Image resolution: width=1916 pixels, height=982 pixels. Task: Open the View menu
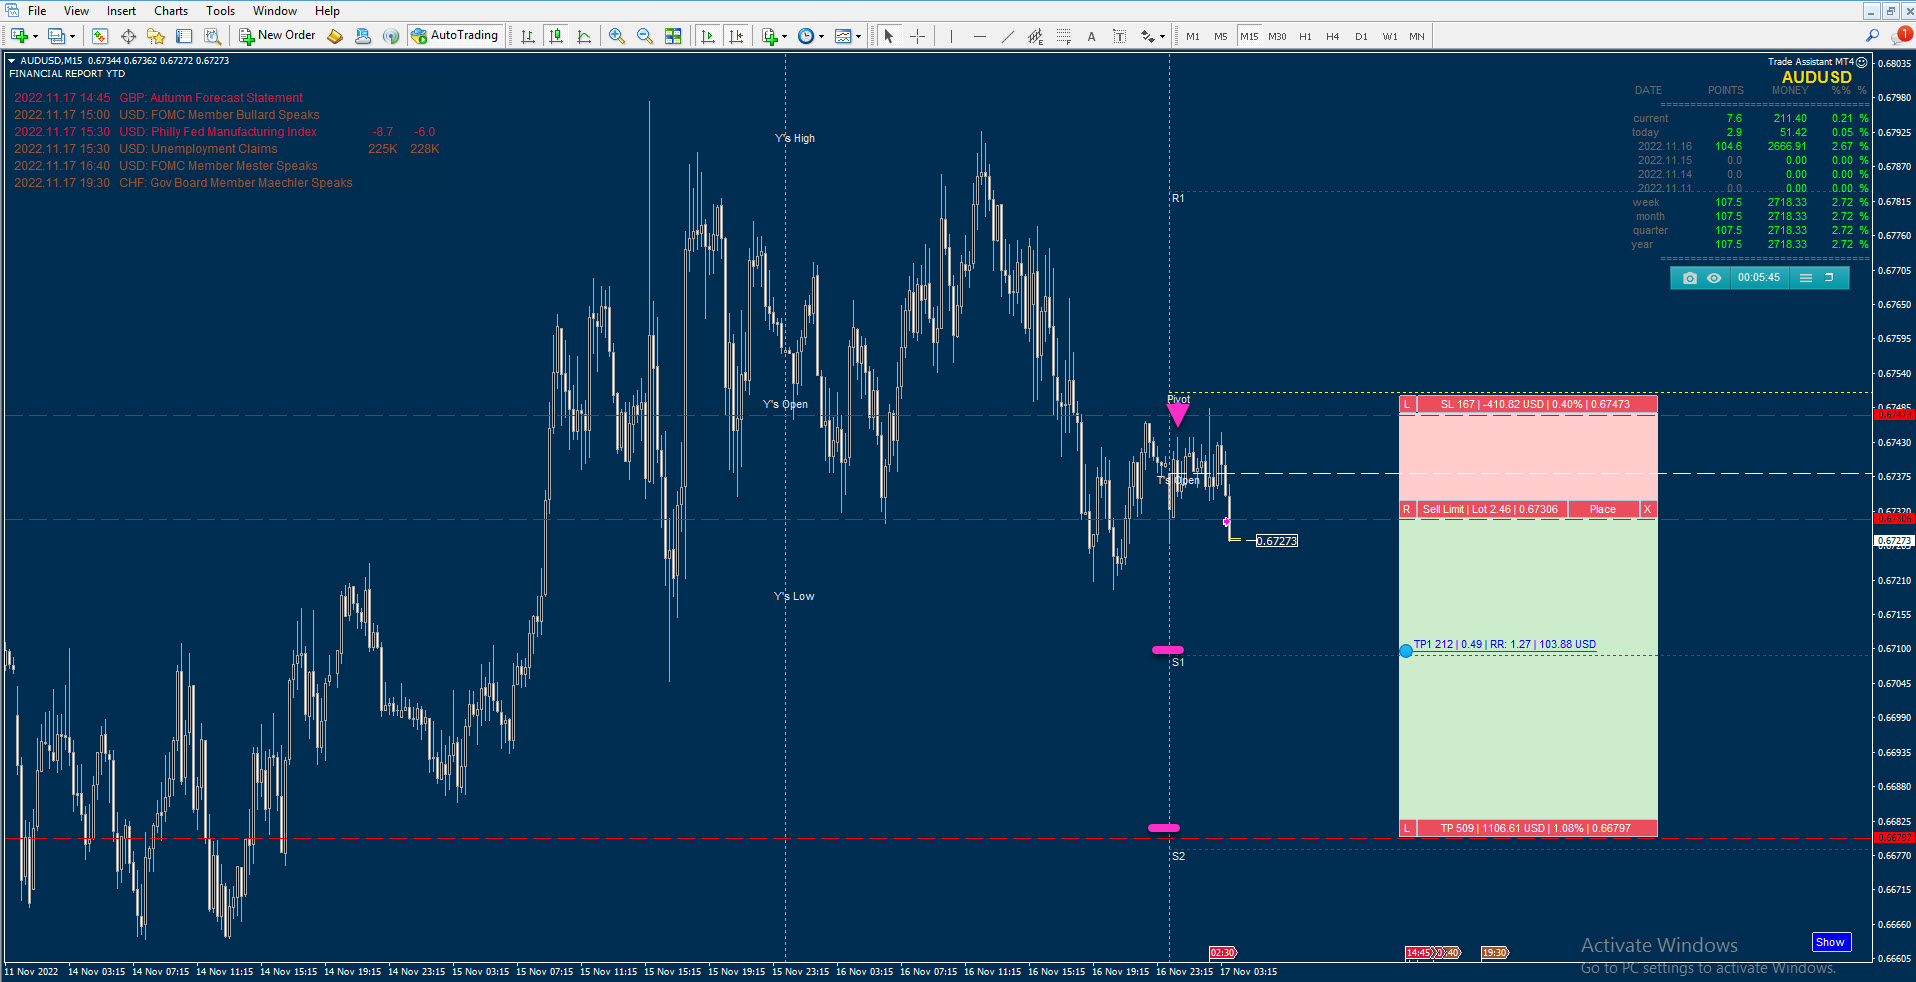76,11
